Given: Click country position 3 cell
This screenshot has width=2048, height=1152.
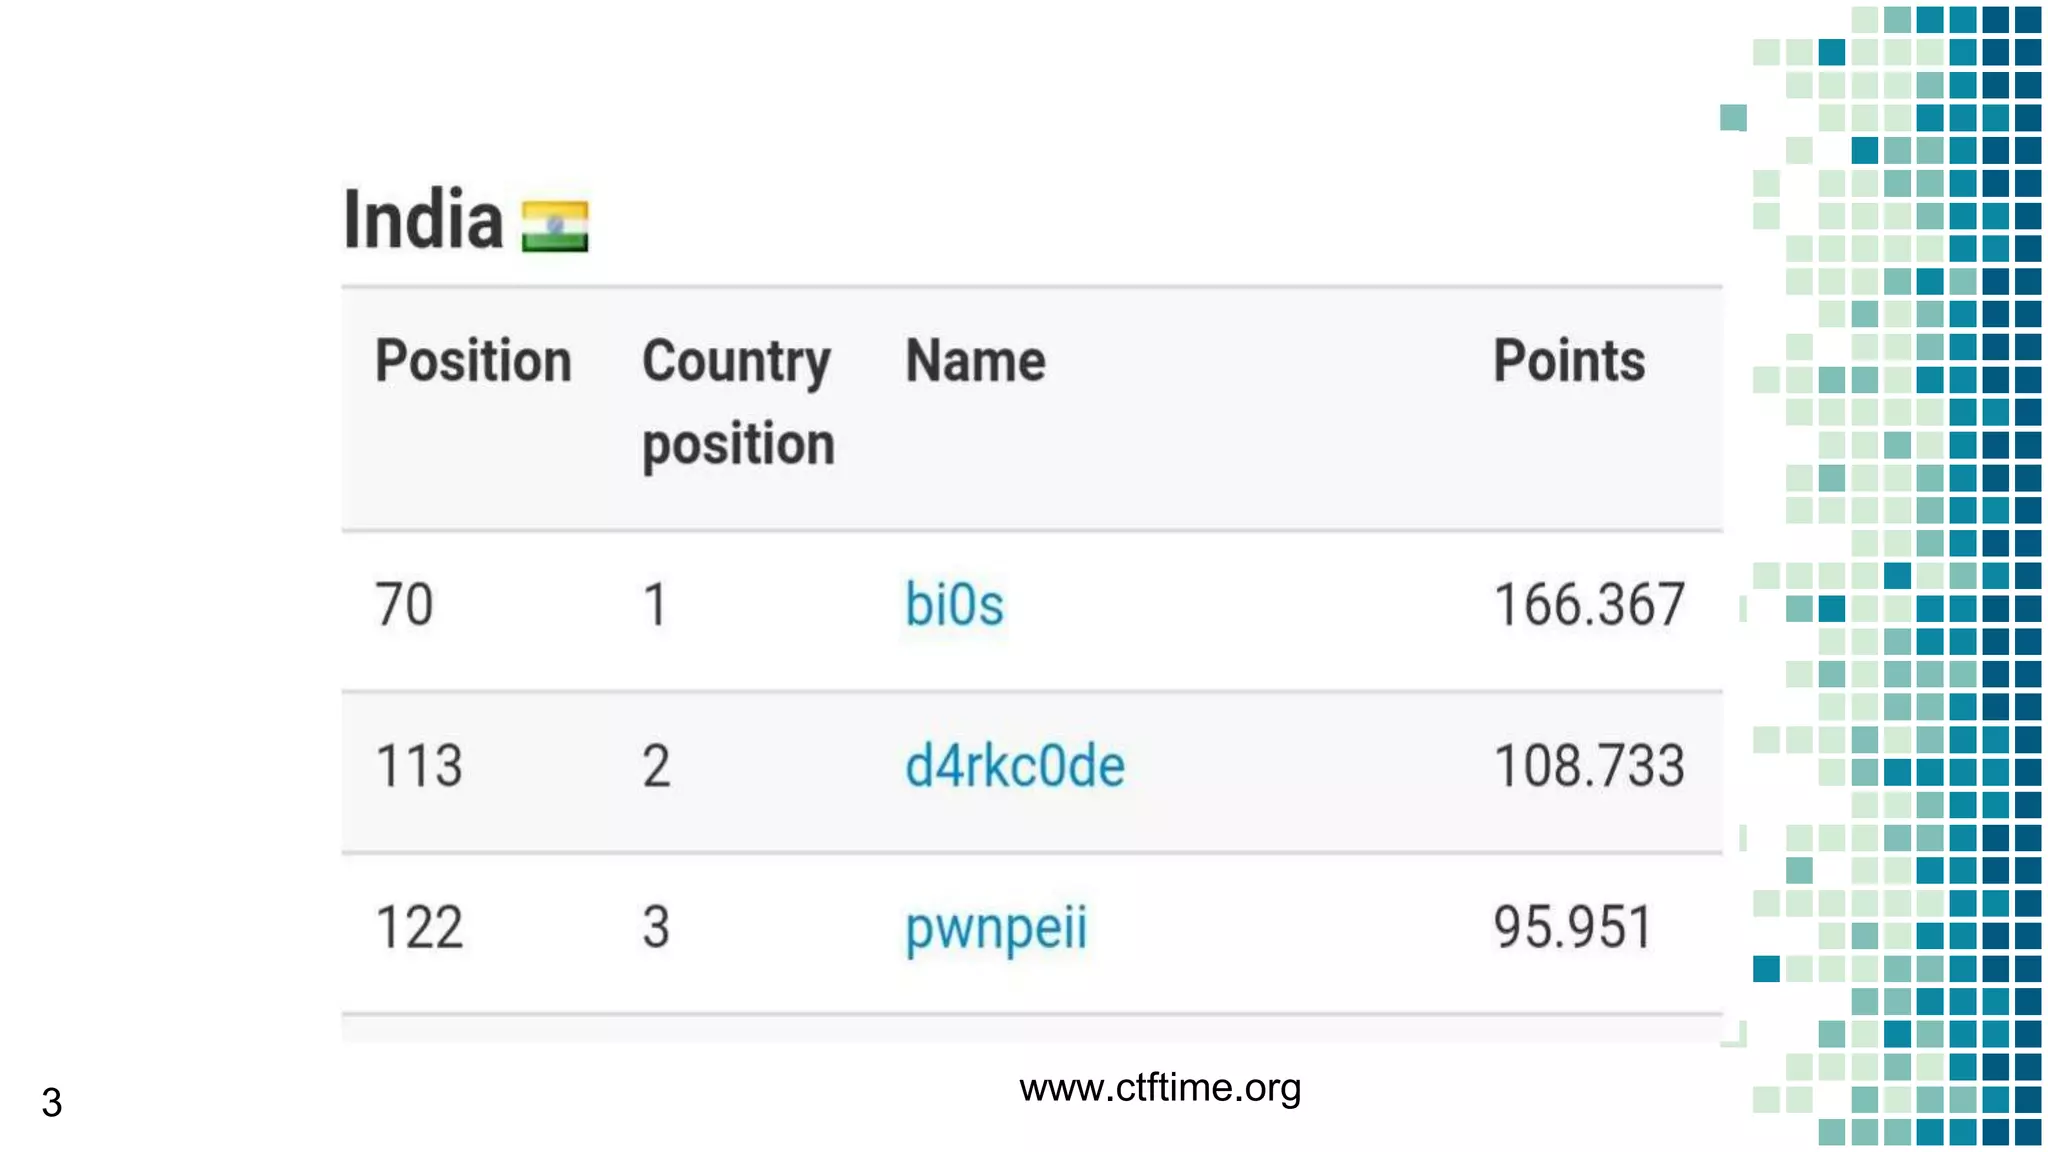Looking at the screenshot, I should tap(656, 927).
